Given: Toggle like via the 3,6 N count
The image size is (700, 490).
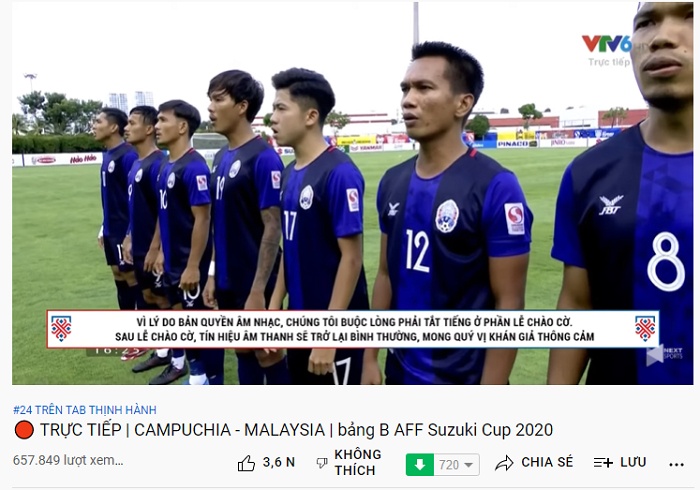Looking at the screenshot, I should [x=279, y=462].
